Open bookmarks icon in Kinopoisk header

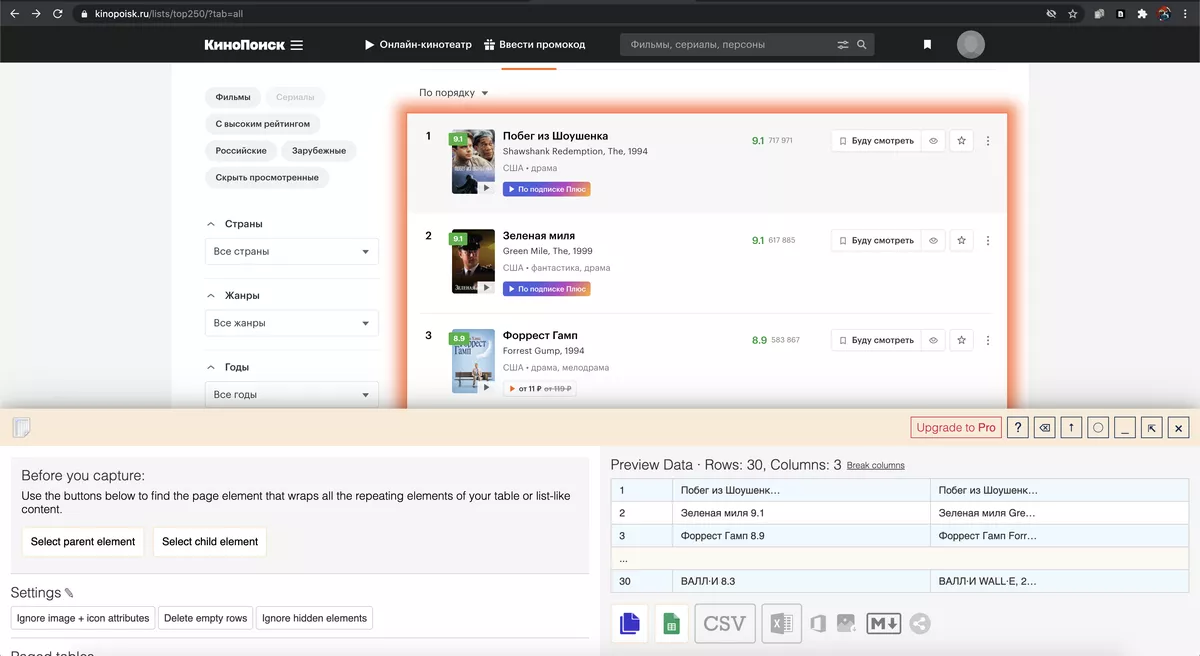[927, 45]
